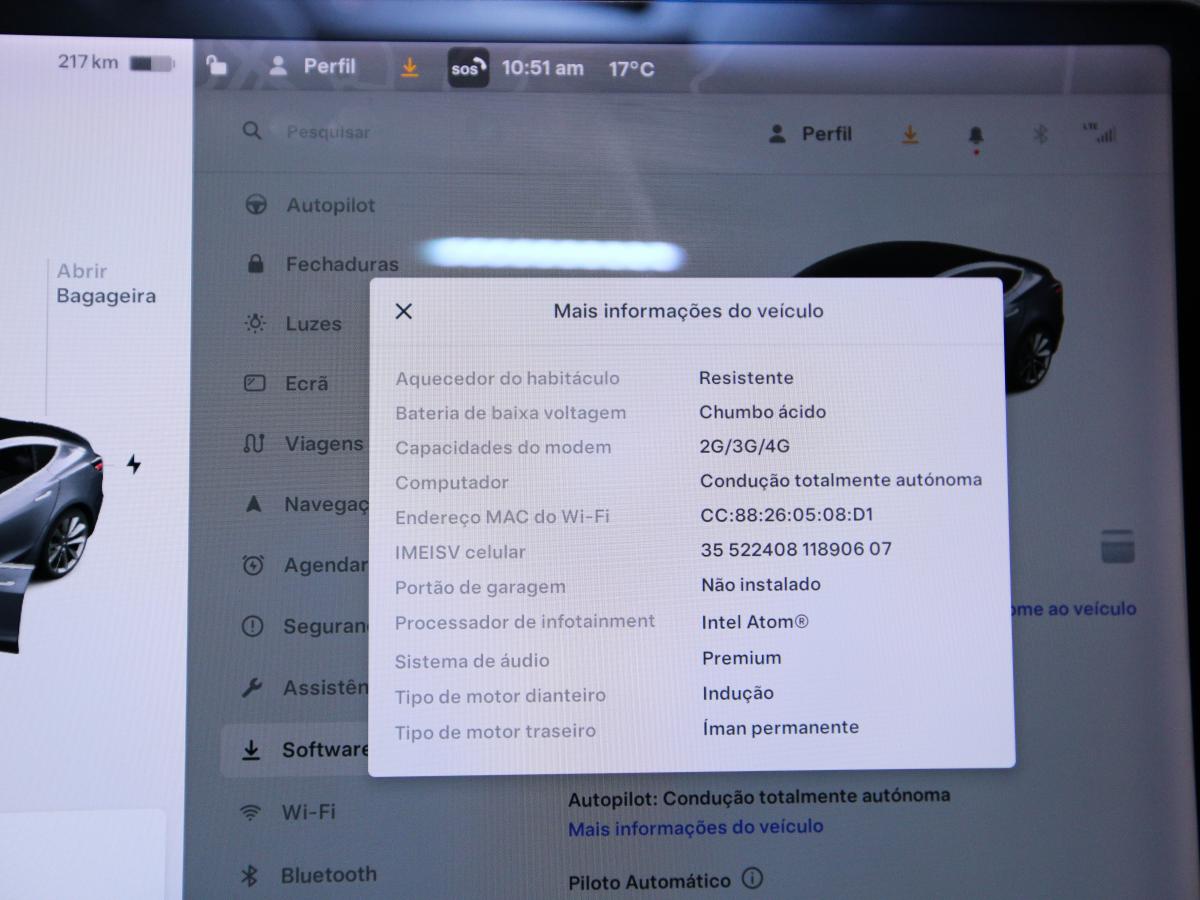Click the Computador row's value in the dialog
This screenshot has width=1200, height=900.
point(841,481)
